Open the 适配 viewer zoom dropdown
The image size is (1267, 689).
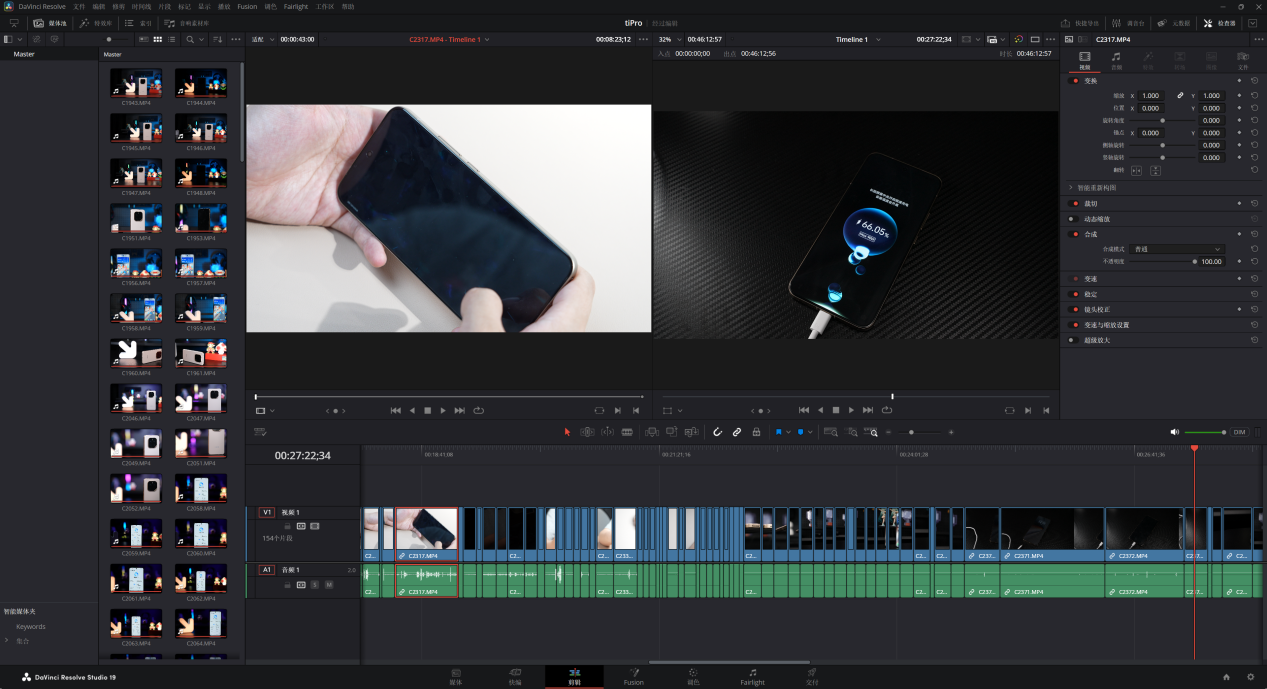(x=261, y=39)
